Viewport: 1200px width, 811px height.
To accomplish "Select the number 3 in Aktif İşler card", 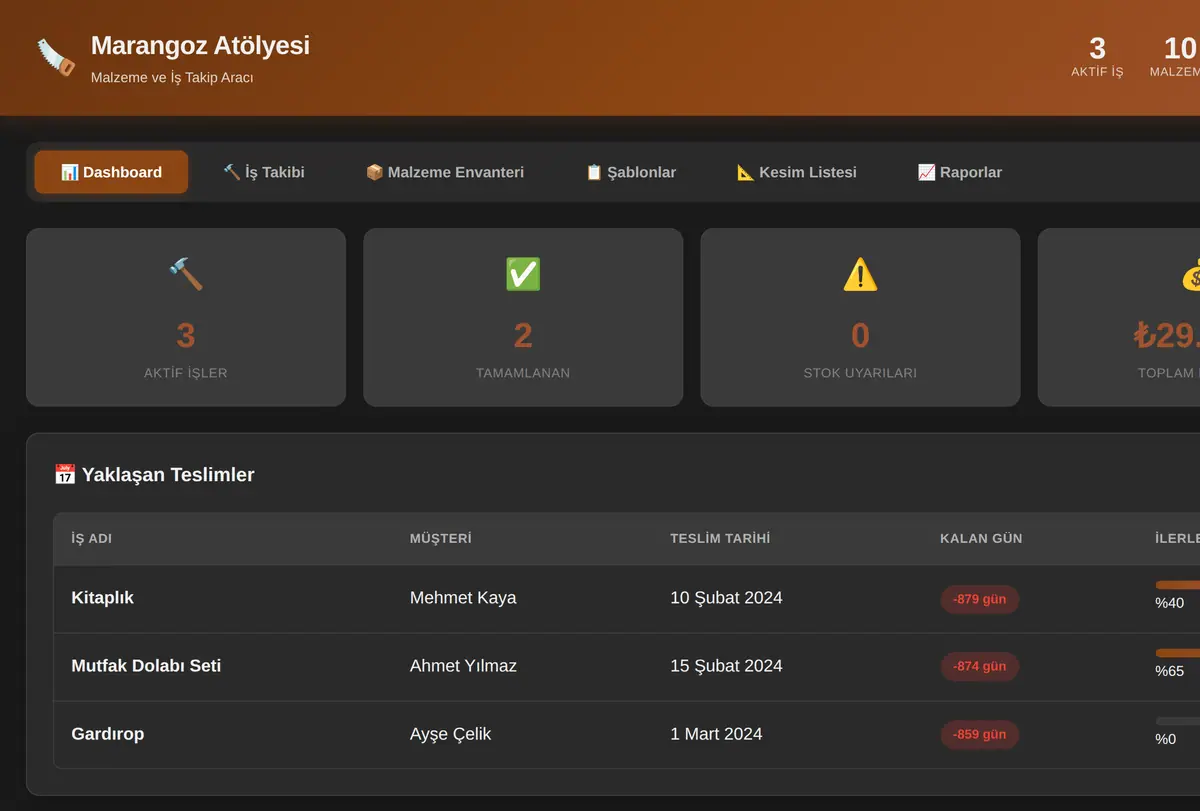I will point(186,335).
